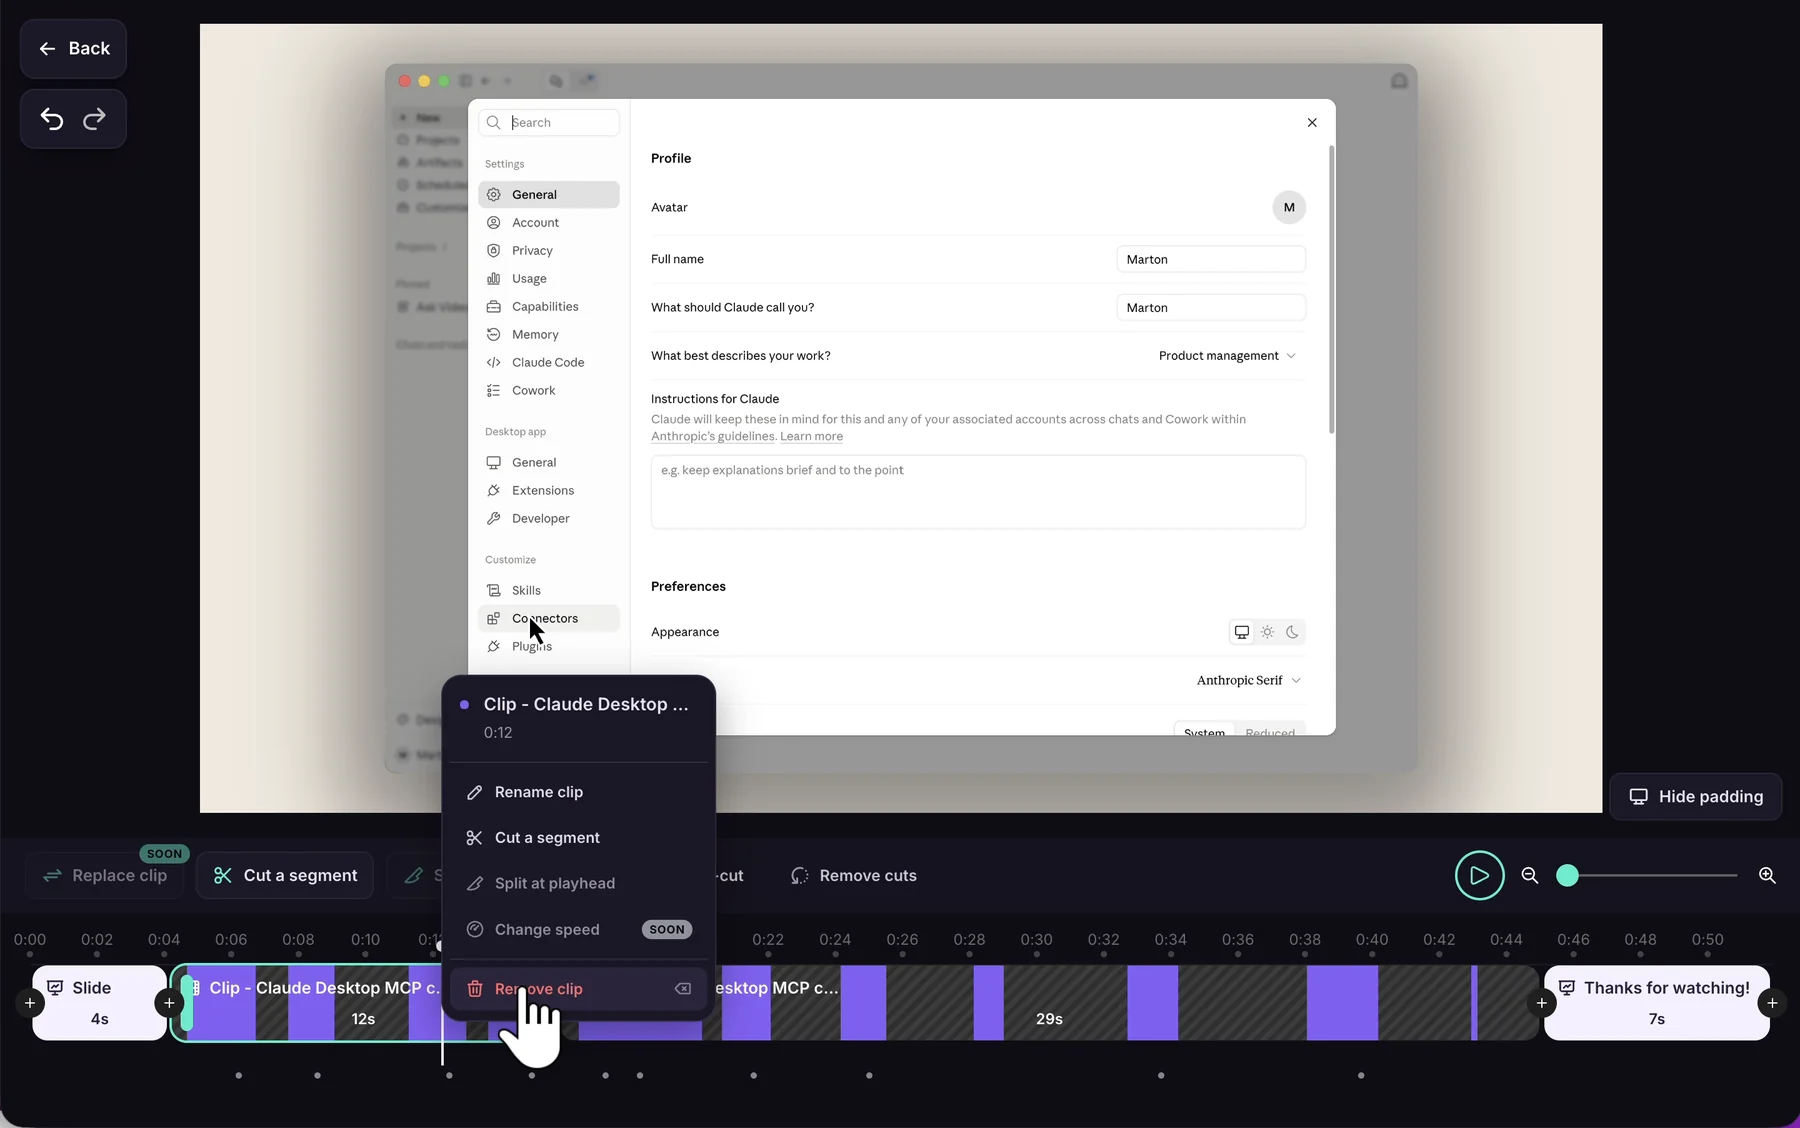Click the zoom in magnifier icon
The width and height of the screenshot is (1800, 1128).
pyautogui.click(x=1767, y=875)
